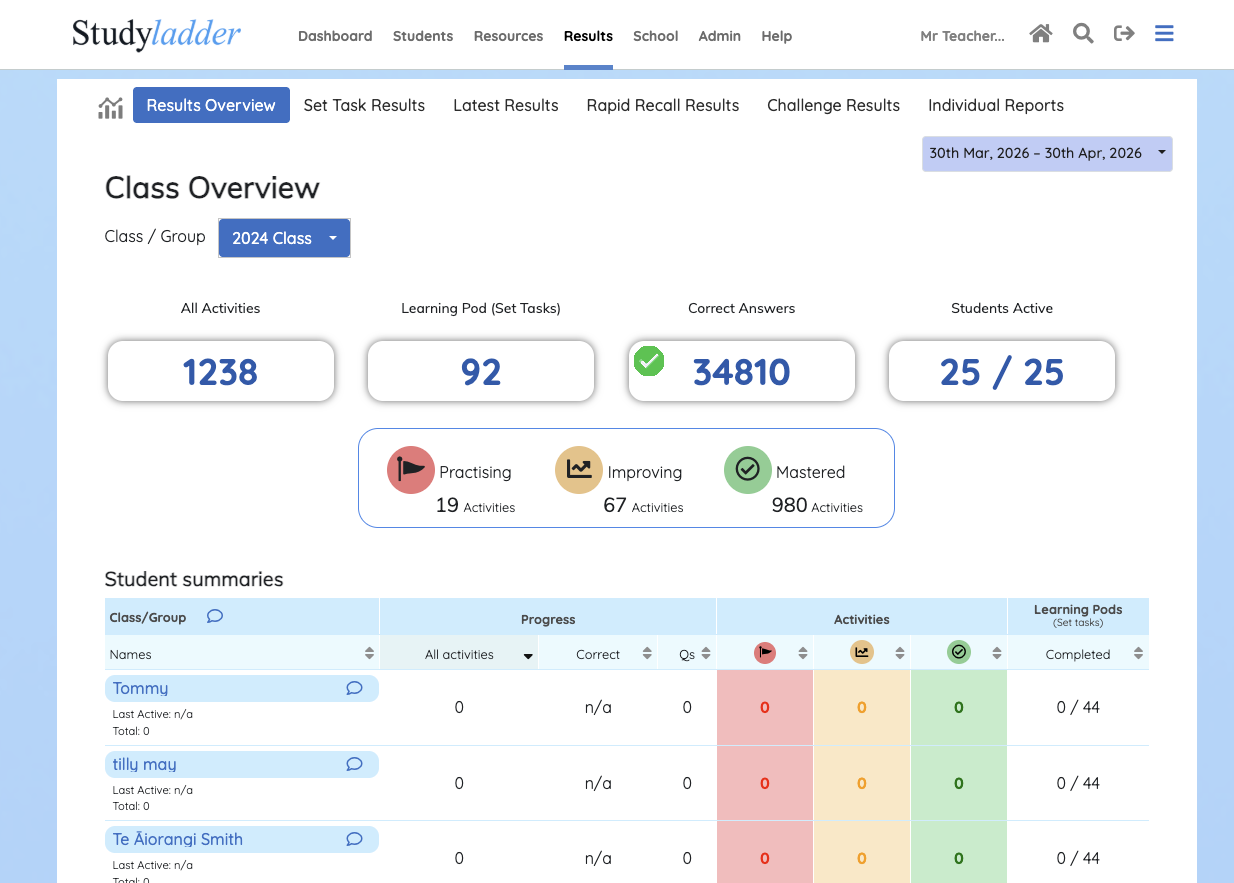This screenshot has width=1234, height=883.
Task: Click Tommy's green Mastered cell
Action: (x=959, y=708)
